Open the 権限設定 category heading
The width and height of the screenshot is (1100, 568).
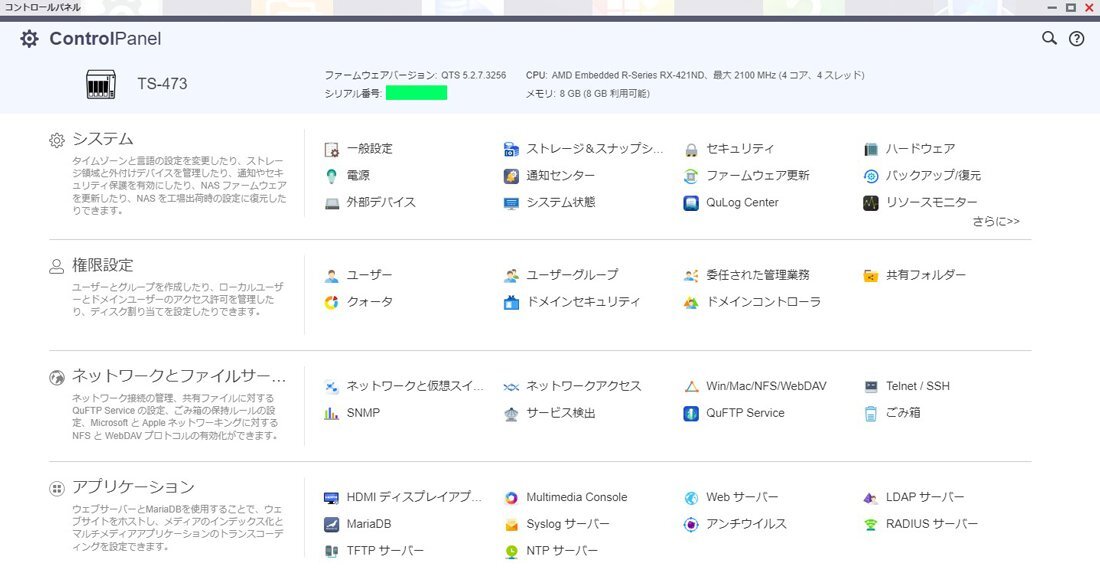[x=102, y=265]
